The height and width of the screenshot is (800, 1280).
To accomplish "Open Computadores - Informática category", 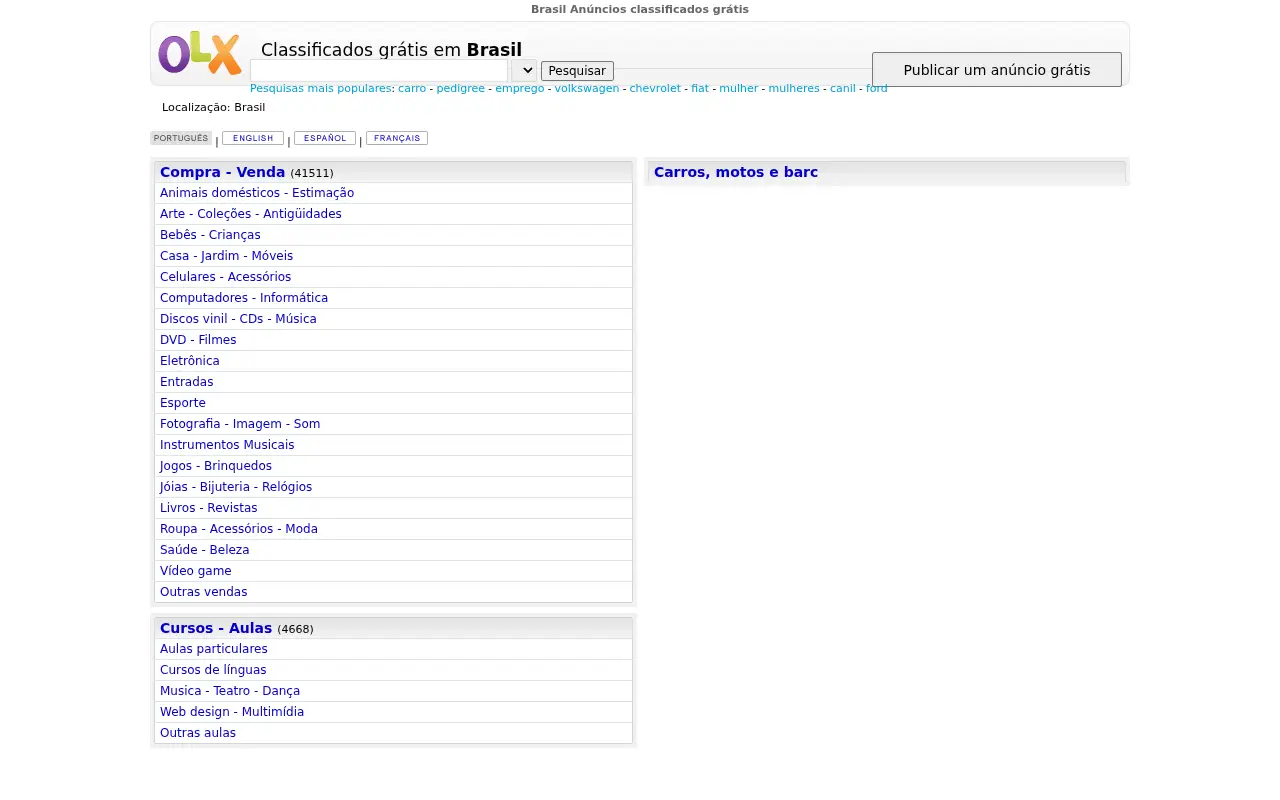I will [244, 298].
